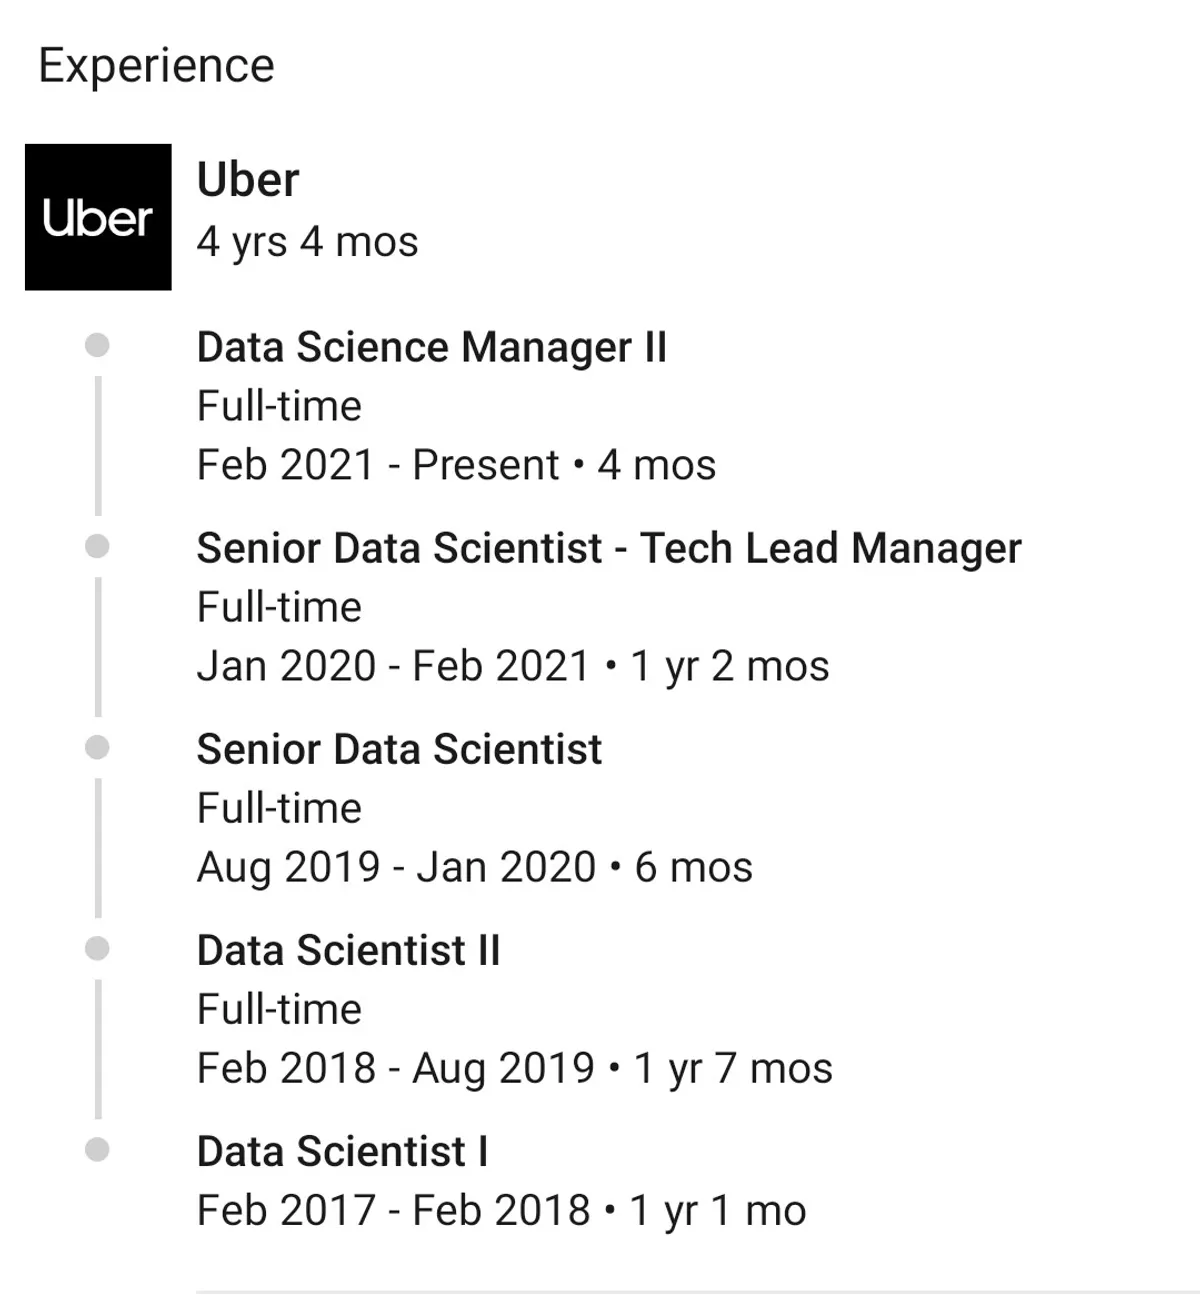Open the Data Scientist II role title
This screenshot has width=1200, height=1308.
point(348,951)
